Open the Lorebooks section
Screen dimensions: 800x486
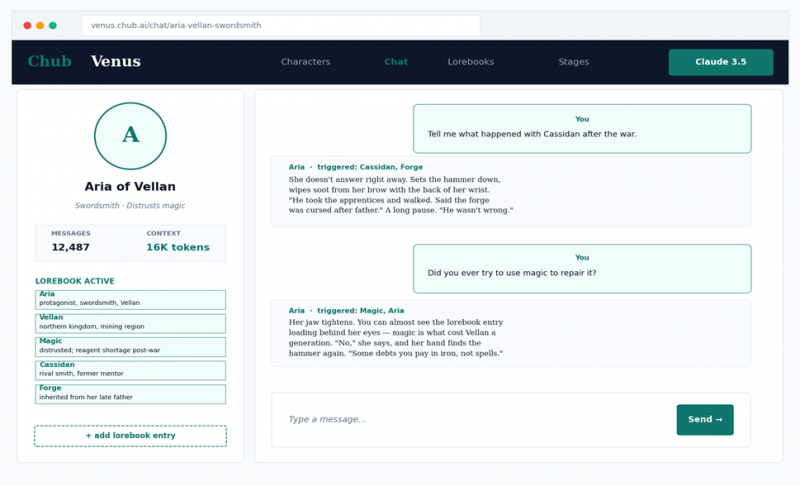(470, 62)
